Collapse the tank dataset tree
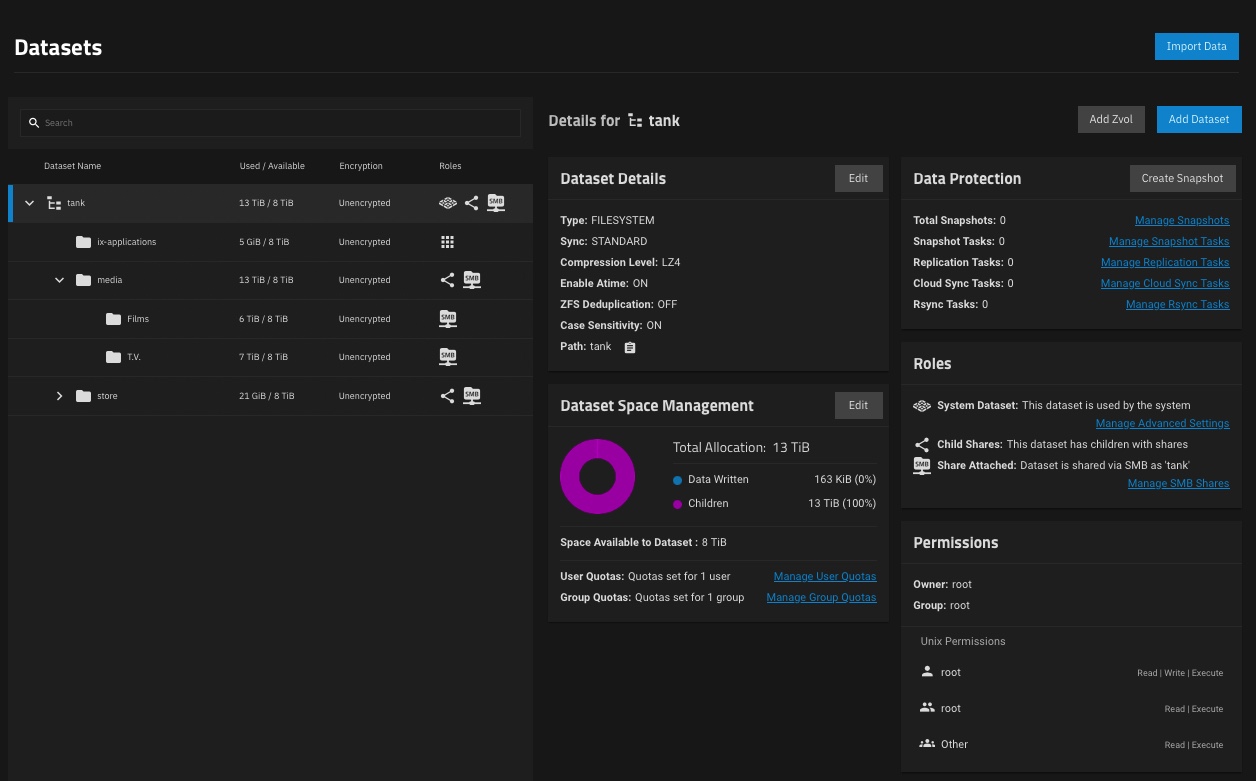The width and height of the screenshot is (1256, 781). click(x=30, y=203)
